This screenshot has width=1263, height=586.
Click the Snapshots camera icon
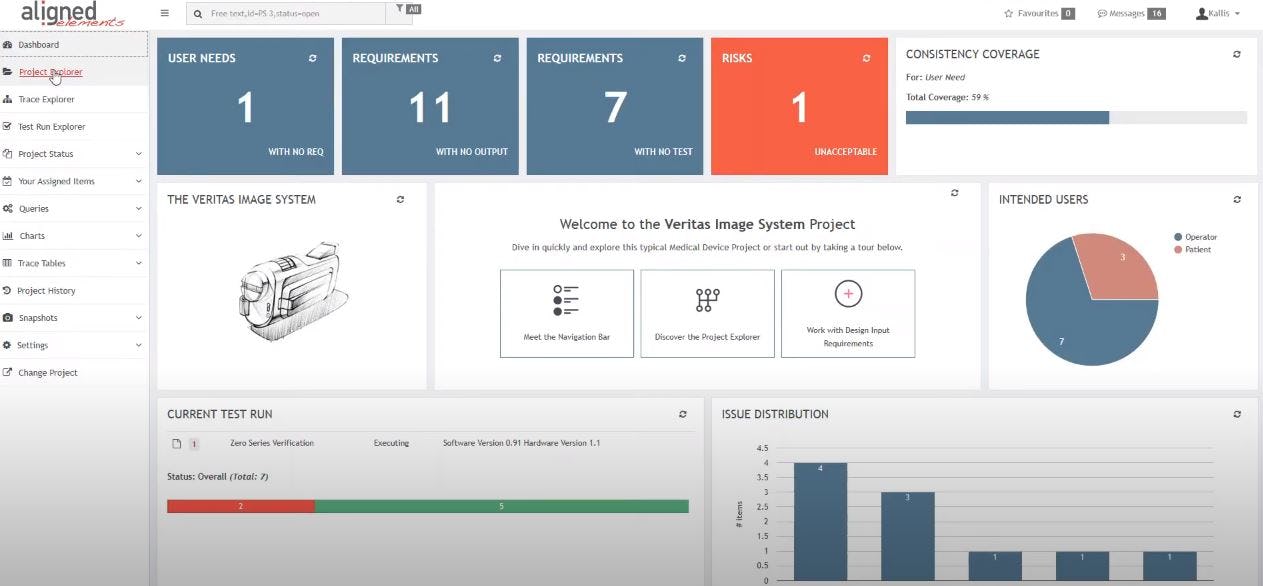[11, 317]
